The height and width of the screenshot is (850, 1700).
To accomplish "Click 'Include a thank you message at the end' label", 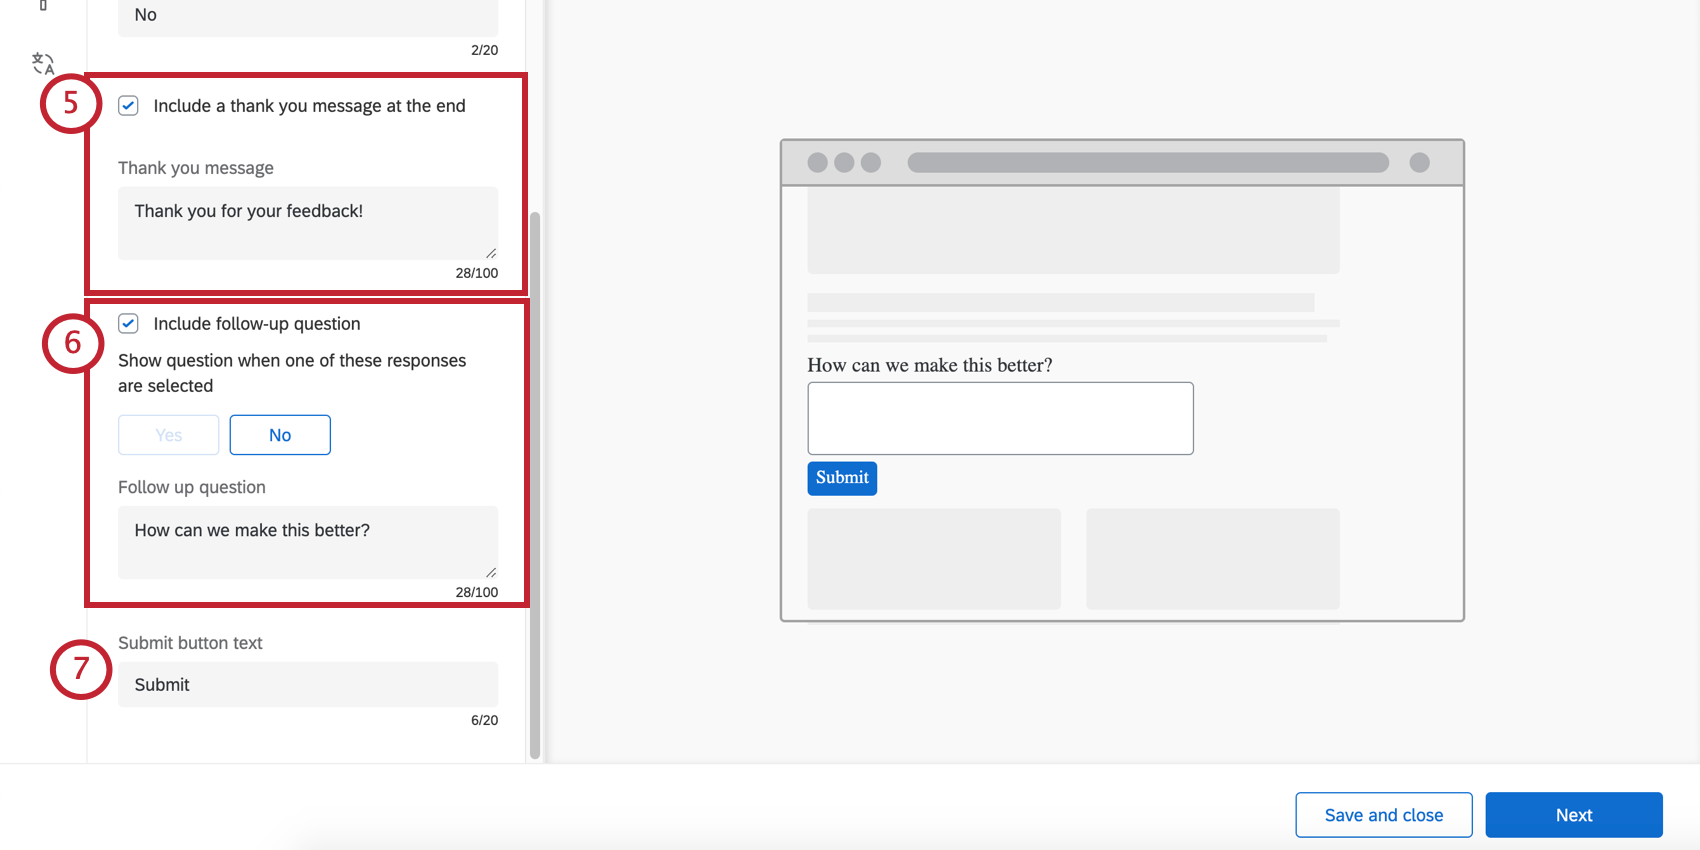I will click(309, 106).
